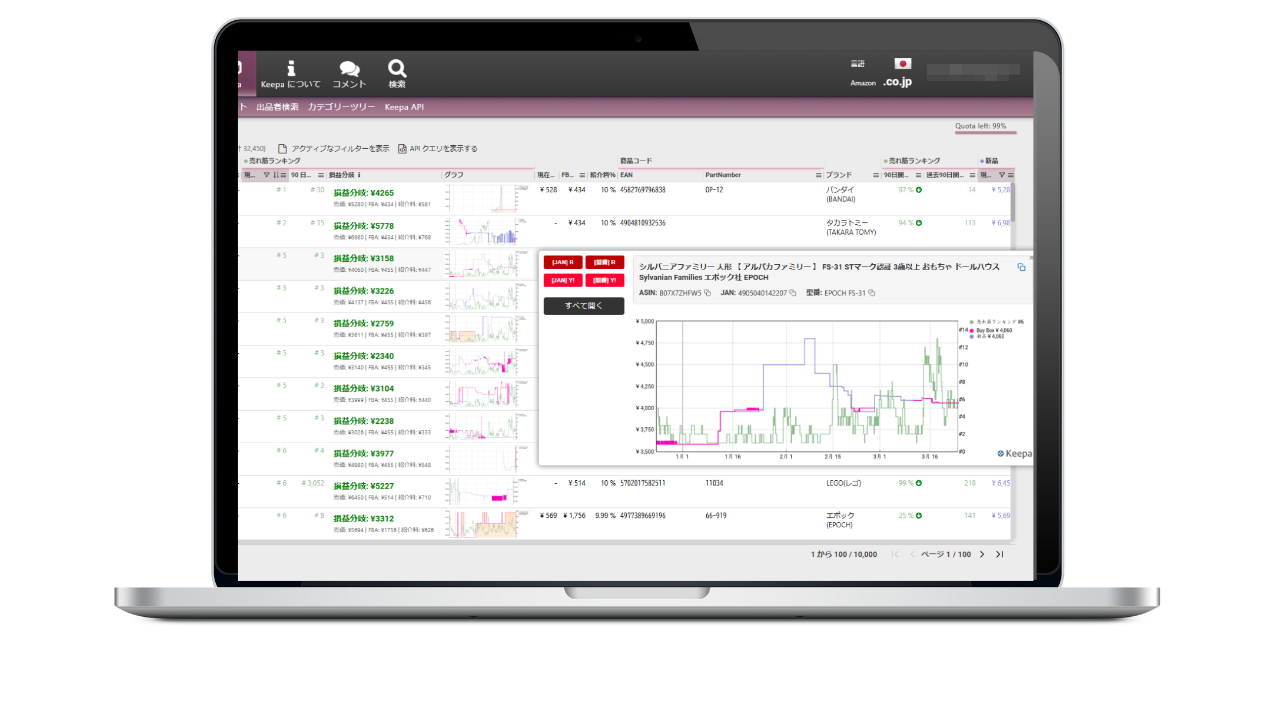This screenshot has width=1280, height=720.
Task: Go to the next page arrow
Action: click(982, 554)
